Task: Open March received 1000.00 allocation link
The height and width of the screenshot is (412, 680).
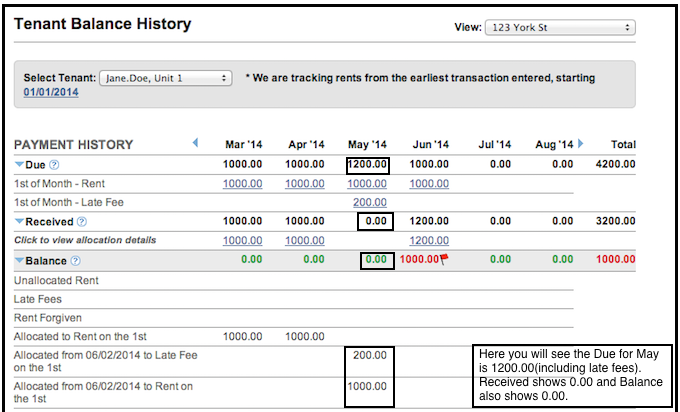Action: pos(242,240)
